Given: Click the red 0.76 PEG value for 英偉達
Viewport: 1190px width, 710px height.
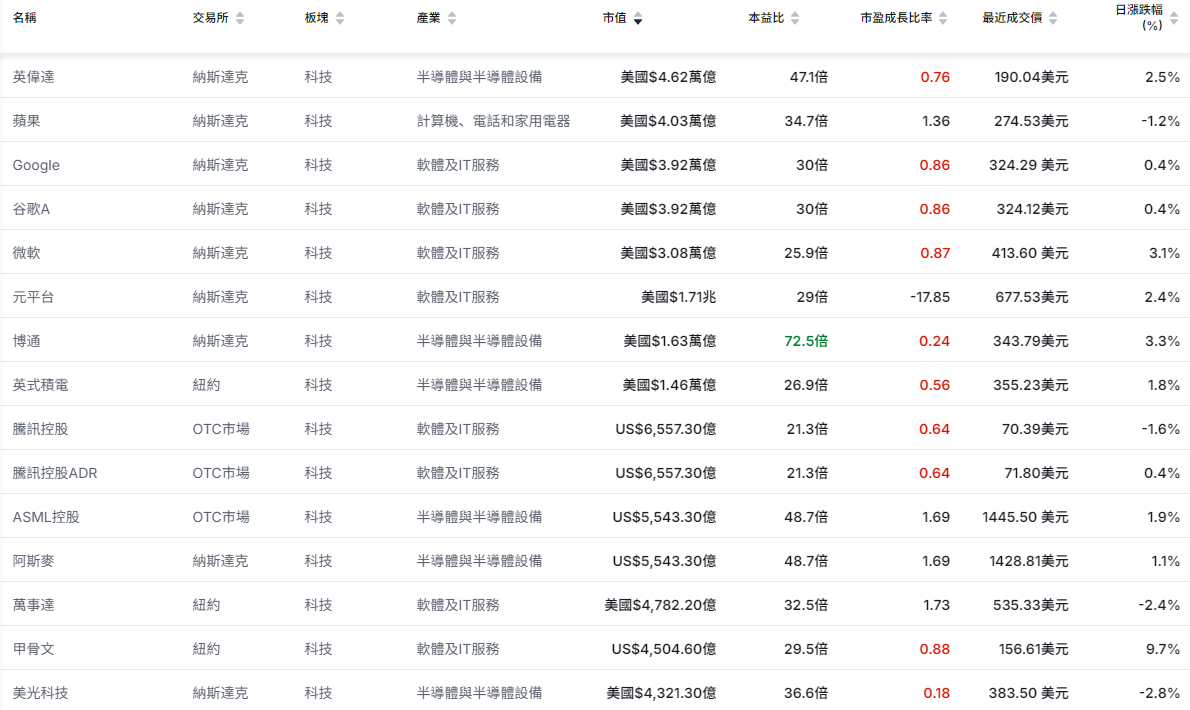Looking at the screenshot, I should 935,76.
